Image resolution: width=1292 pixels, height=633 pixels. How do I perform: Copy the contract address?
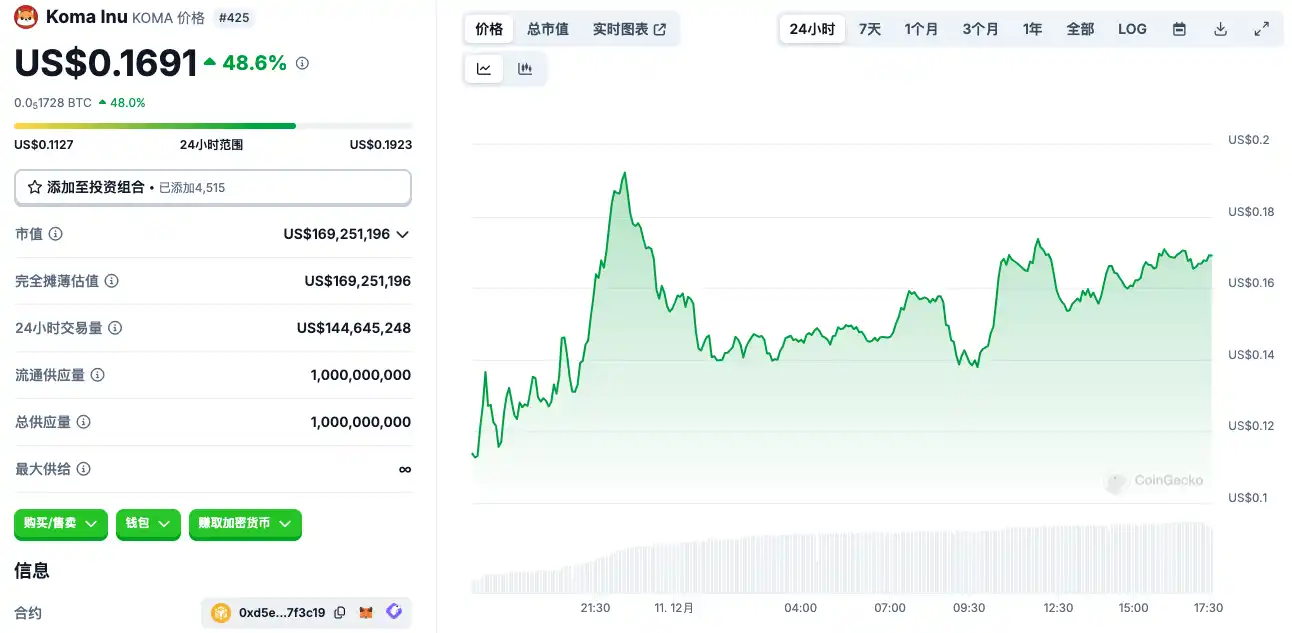pyautogui.click(x=340, y=612)
